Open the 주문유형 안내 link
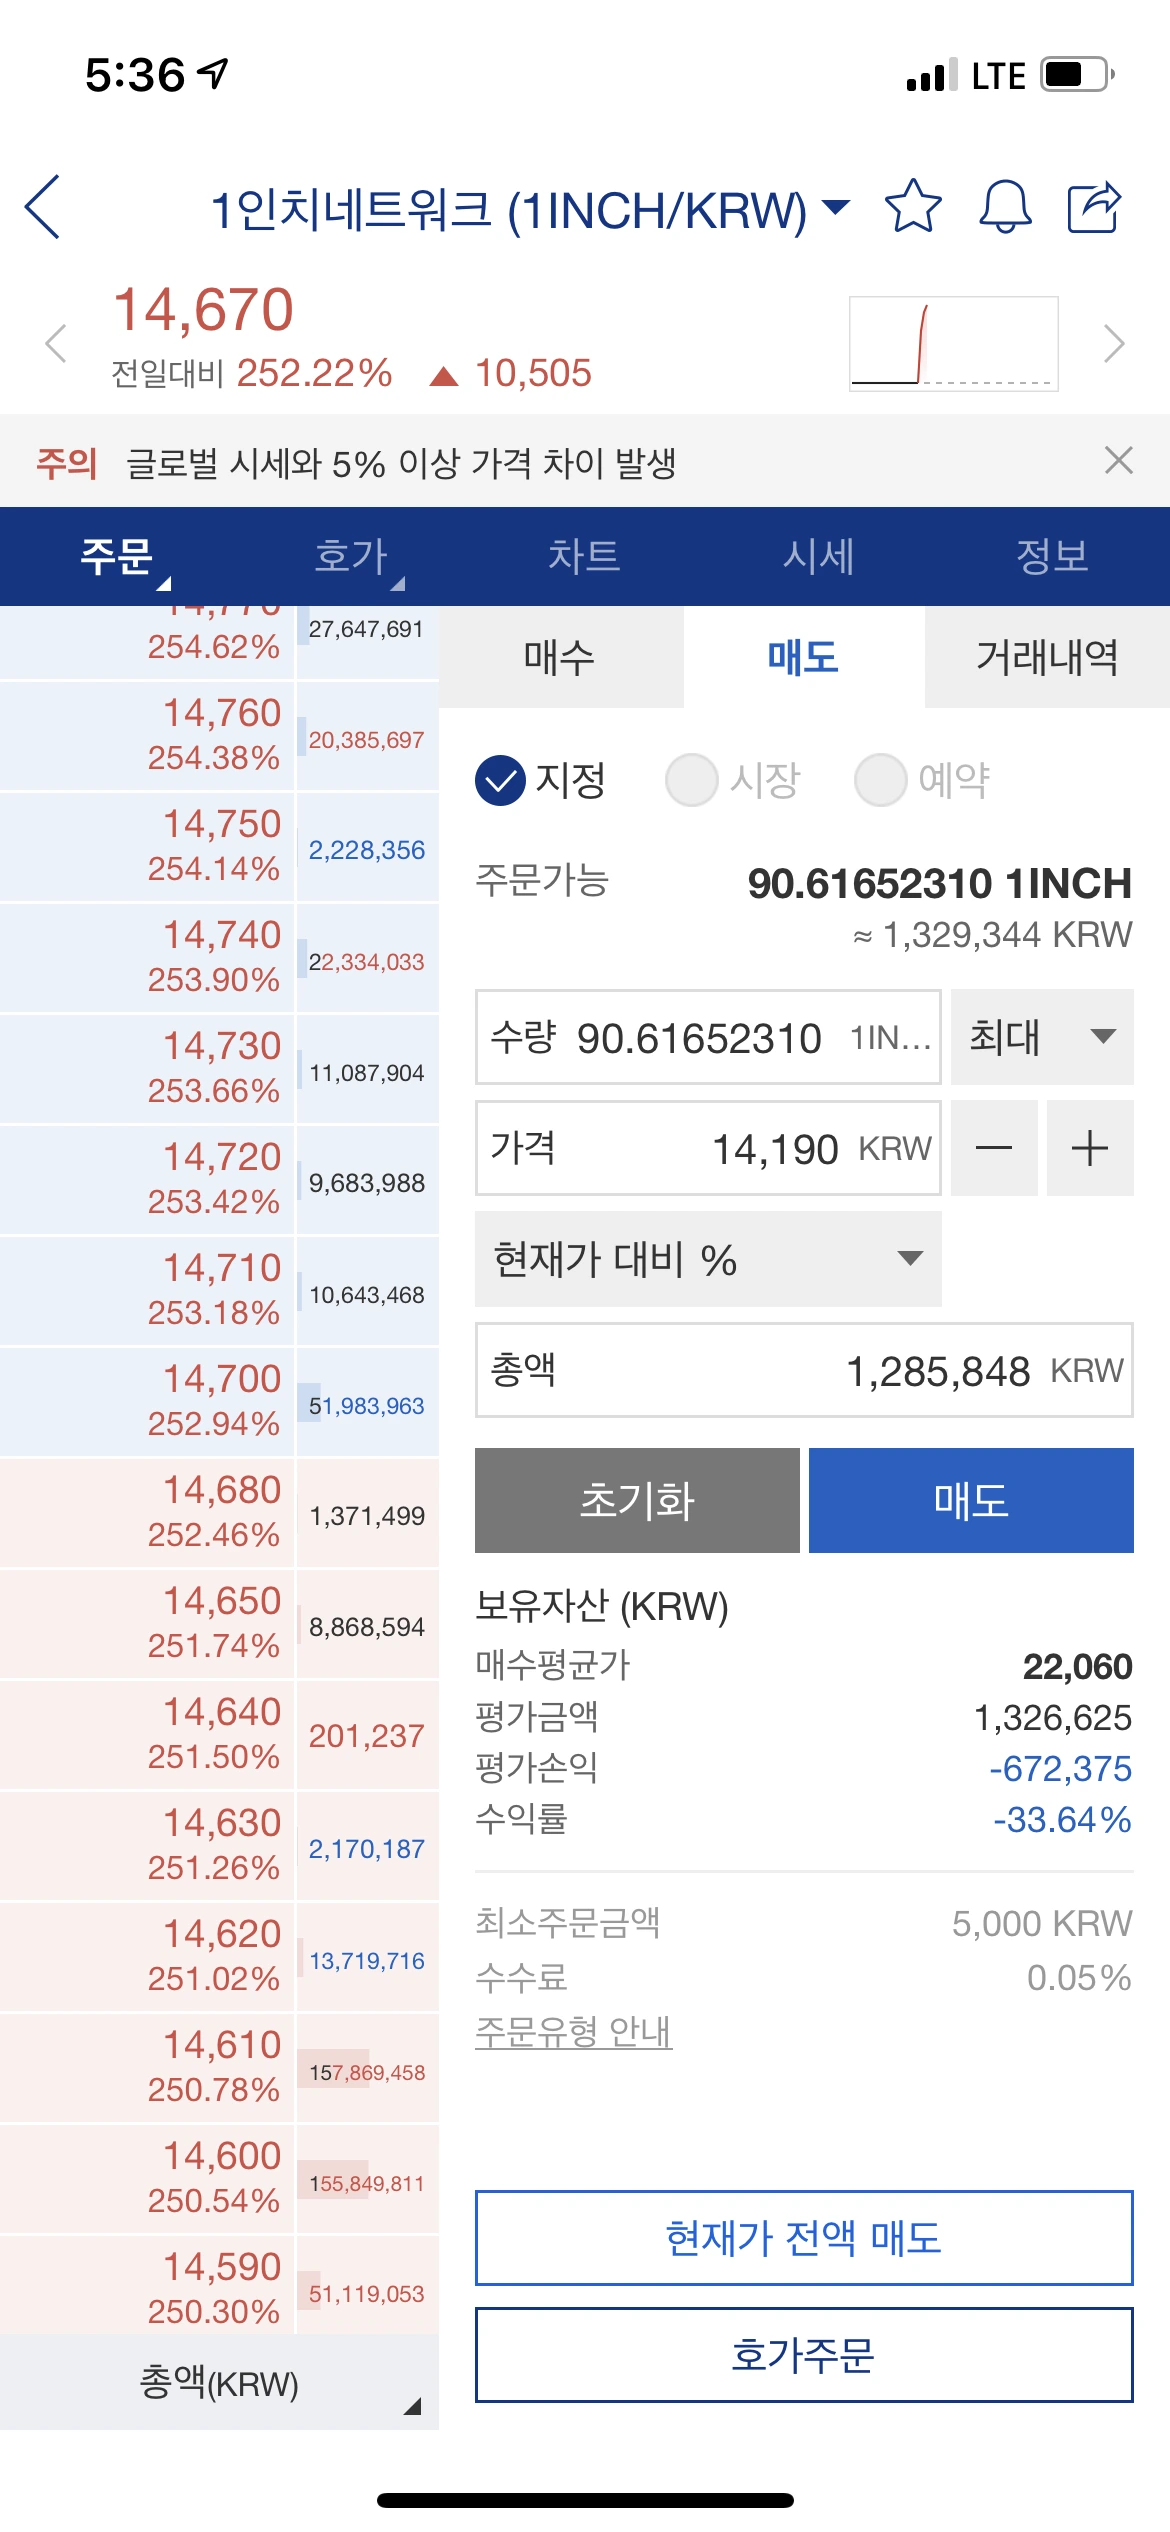This screenshot has width=1170, height=2532. point(573,2031)
